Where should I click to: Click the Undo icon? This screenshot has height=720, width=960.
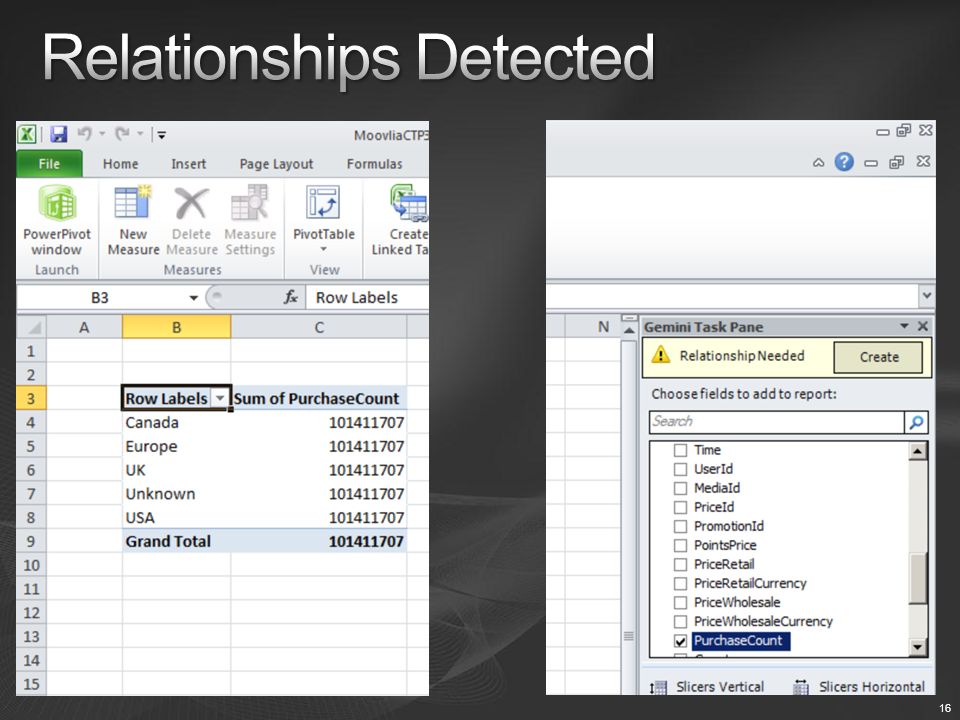84,134
